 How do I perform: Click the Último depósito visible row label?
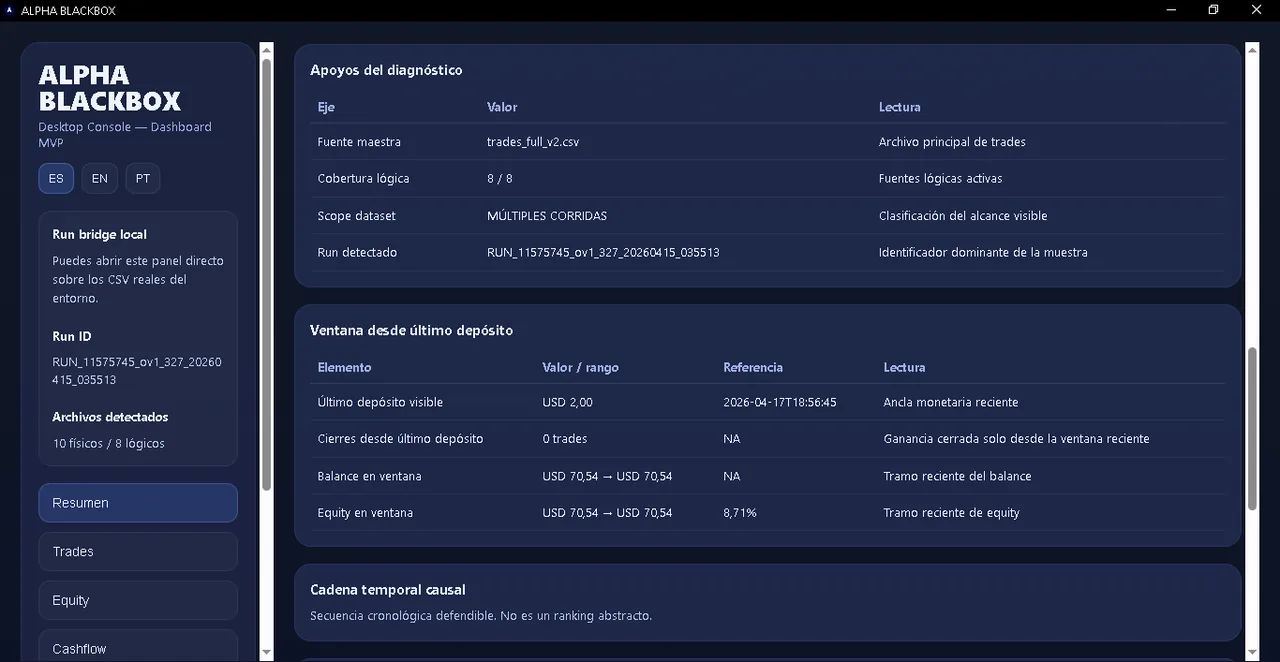pyautogui.click(x=380, y=402)
